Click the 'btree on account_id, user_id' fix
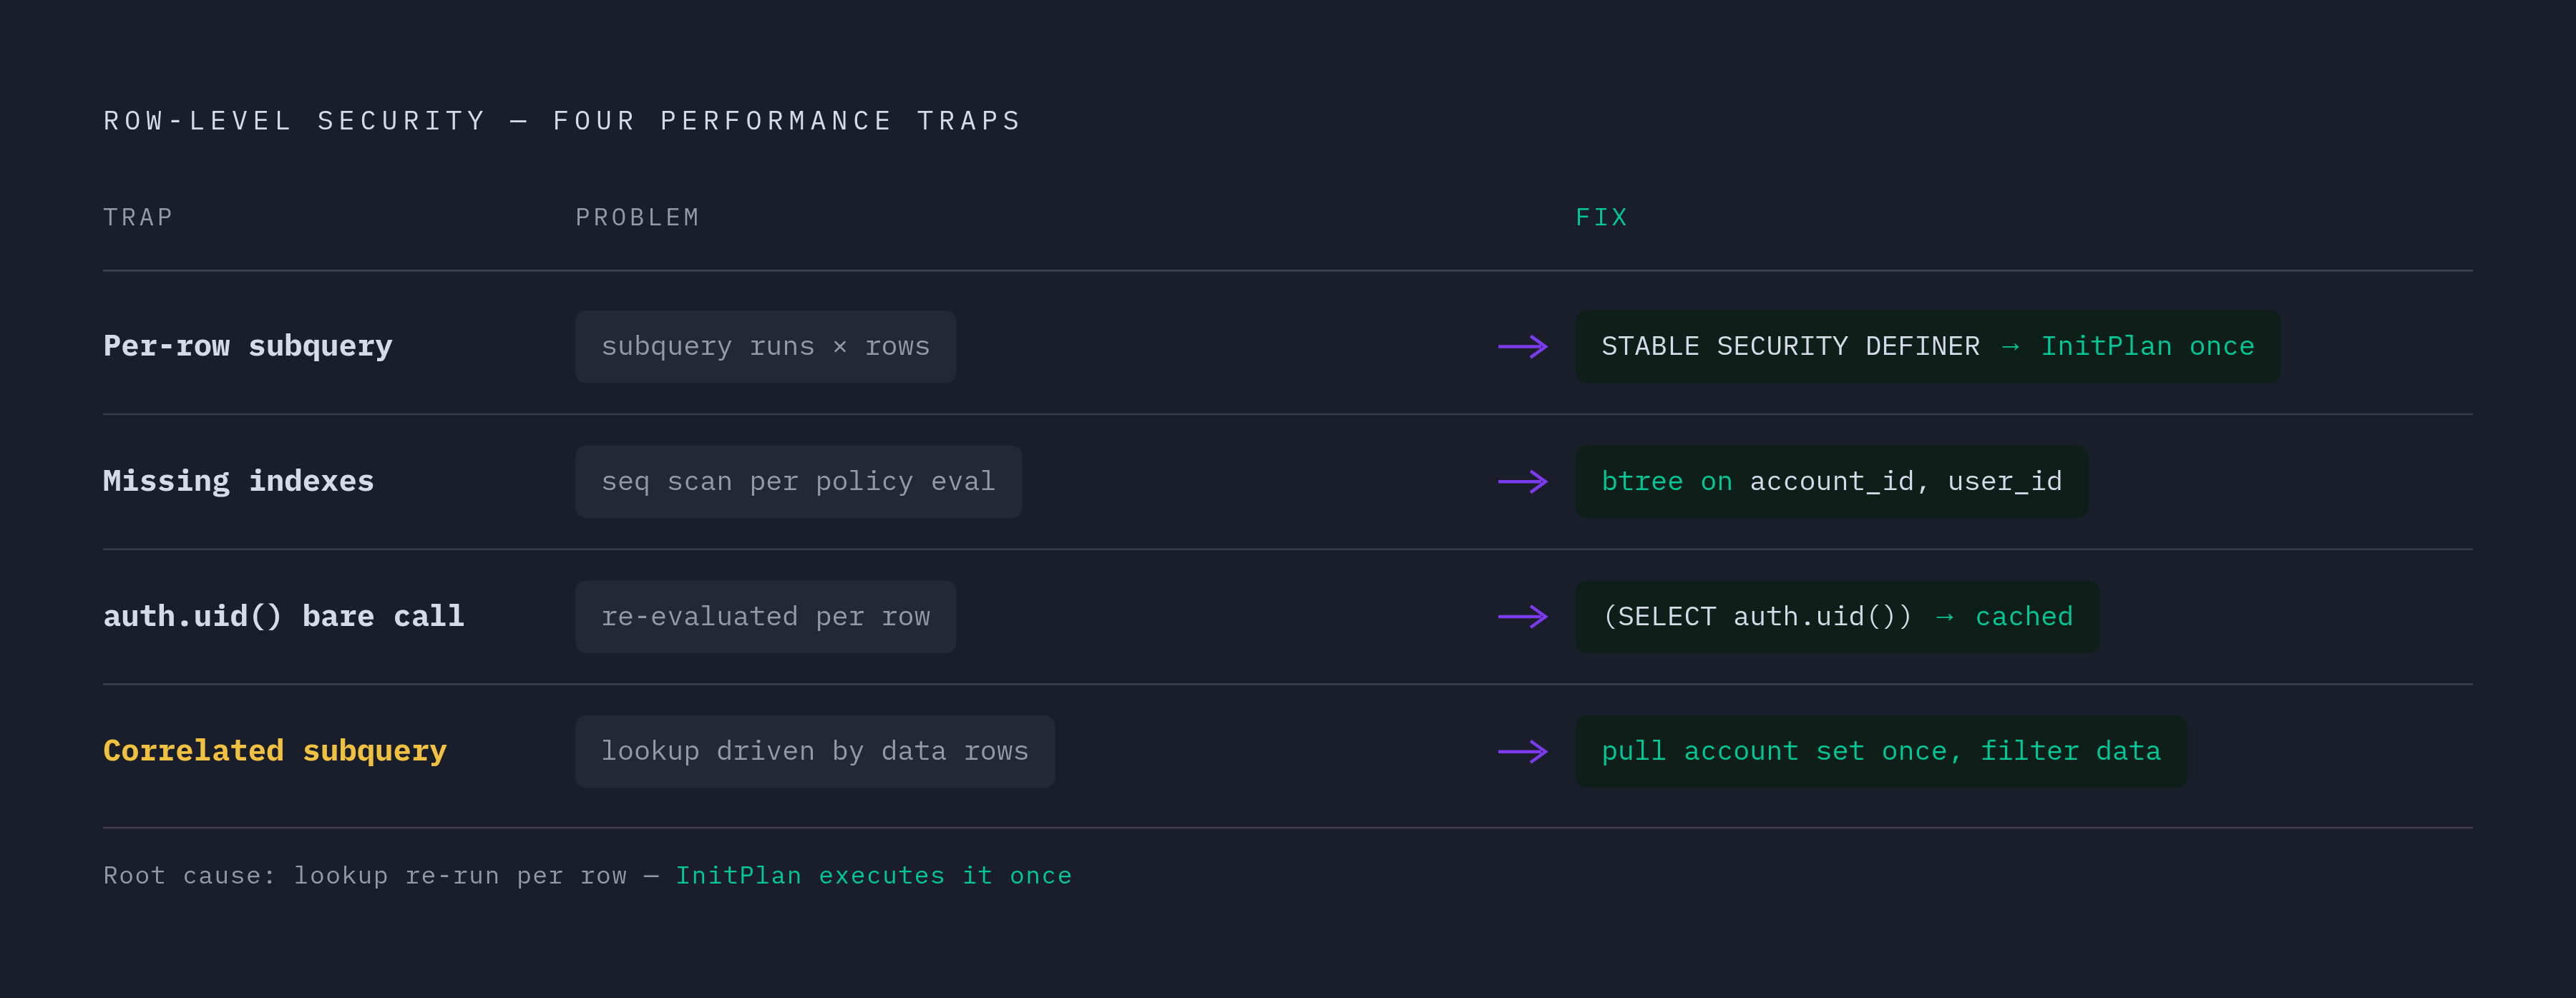 [x=1832, y=482]
